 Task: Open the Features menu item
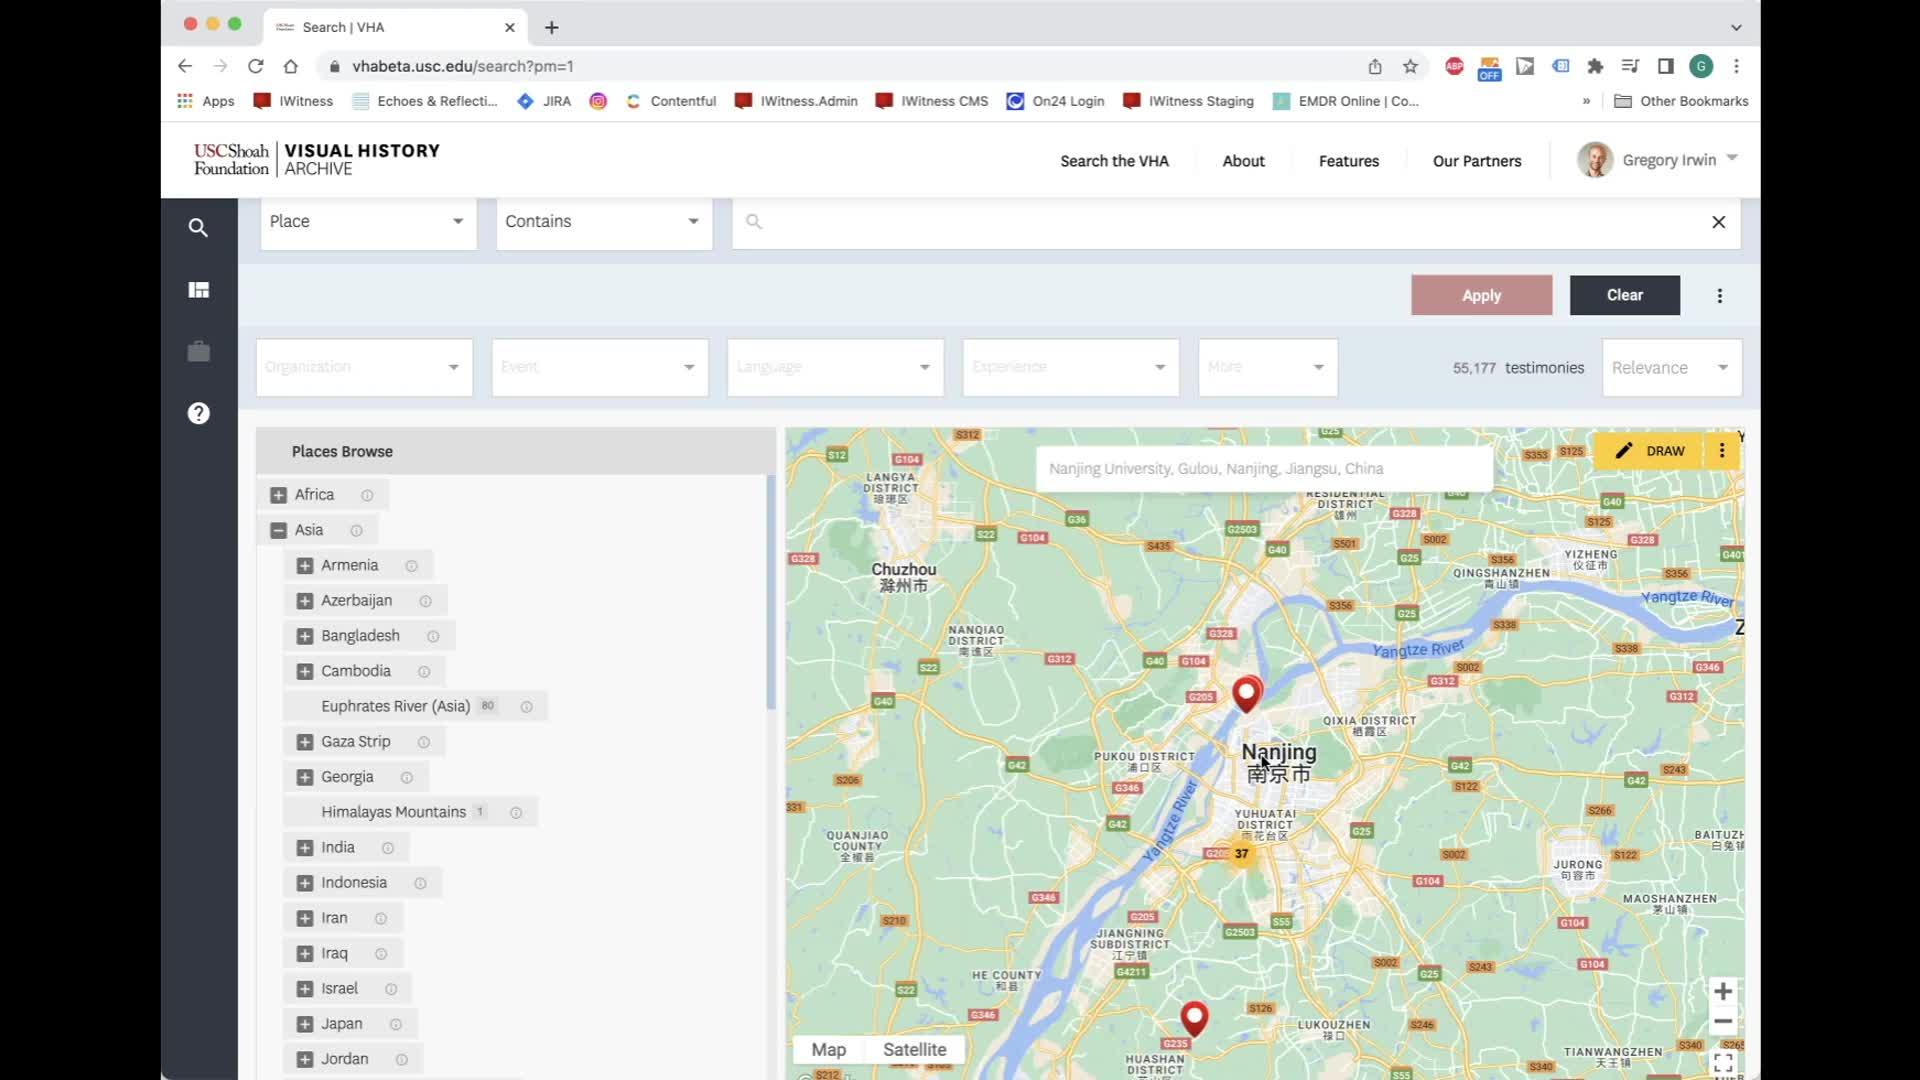click(x=1348, y=161)
